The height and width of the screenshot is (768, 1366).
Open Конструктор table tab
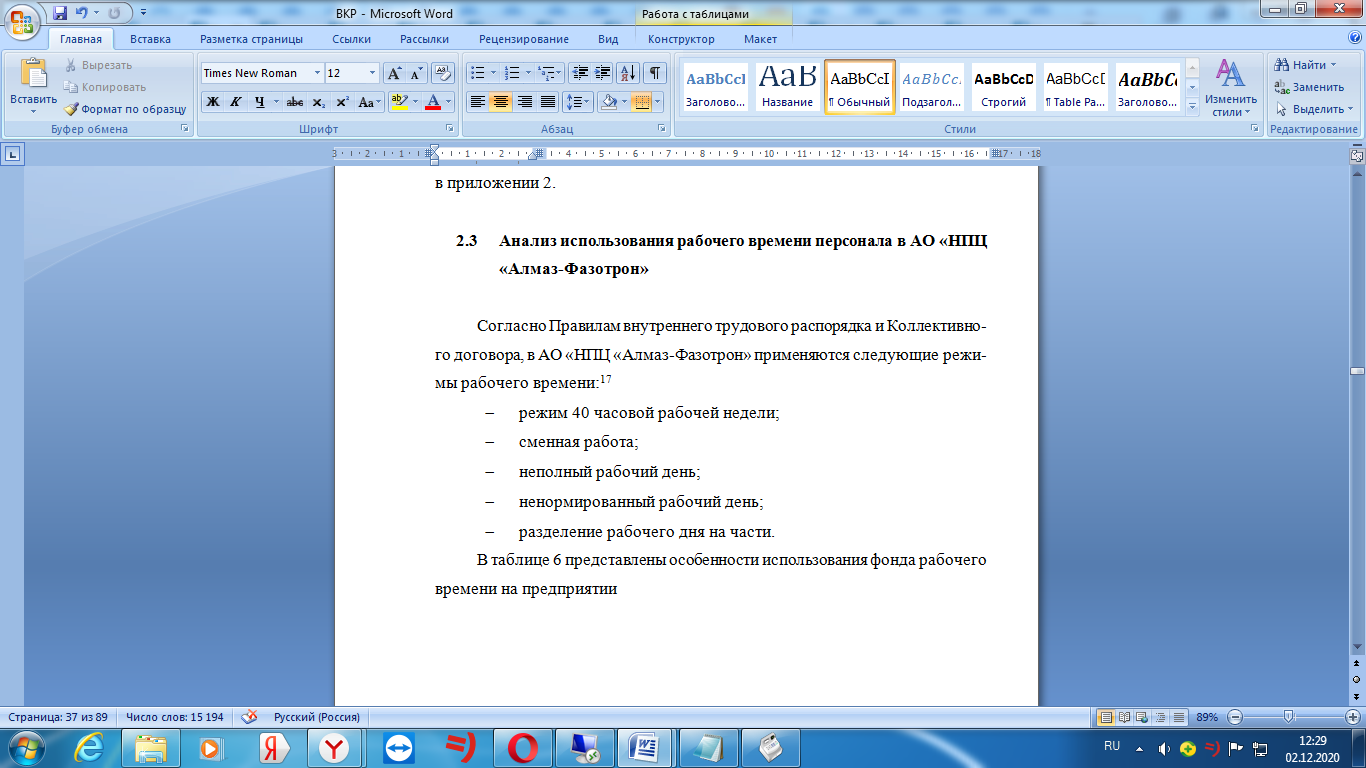tap(681, 39)
